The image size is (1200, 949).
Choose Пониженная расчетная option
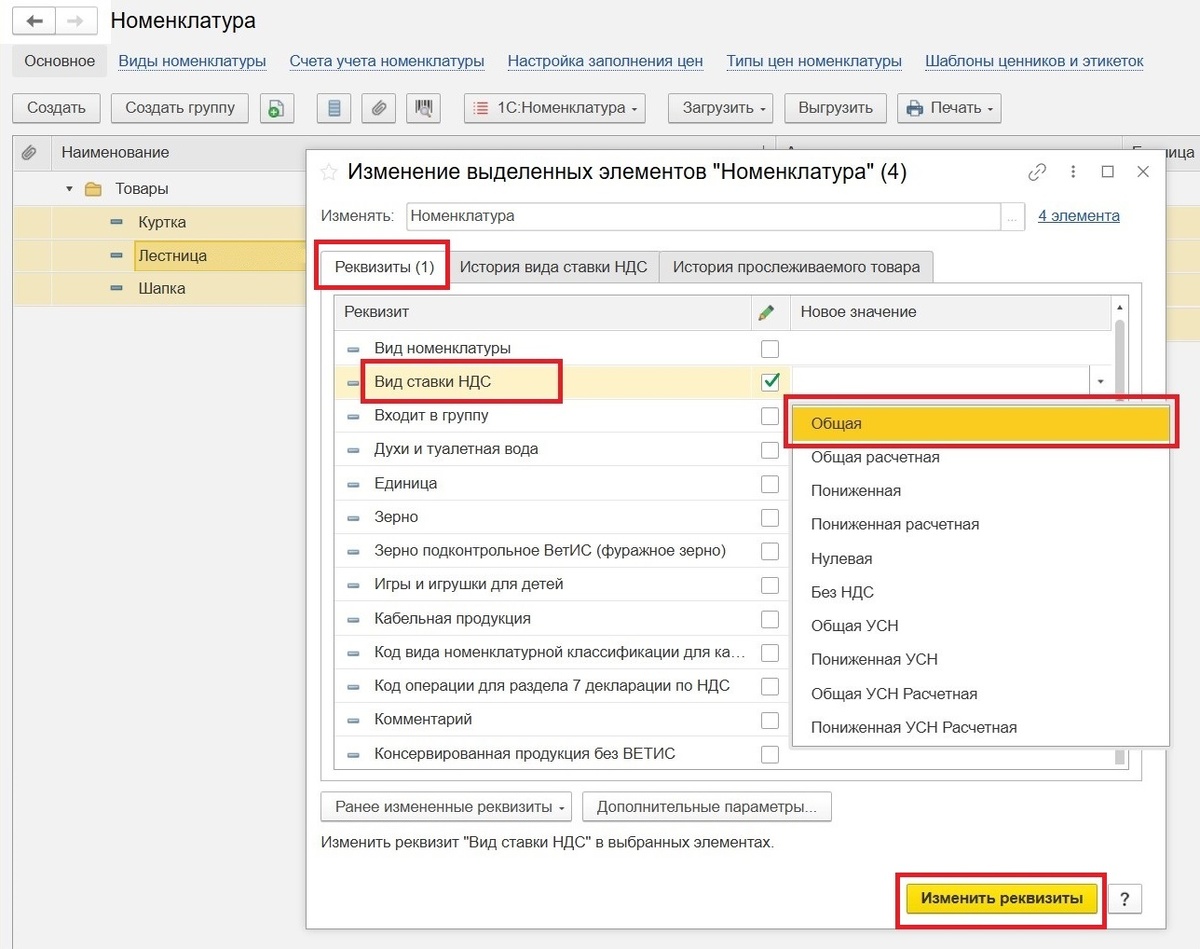(980, 525)
